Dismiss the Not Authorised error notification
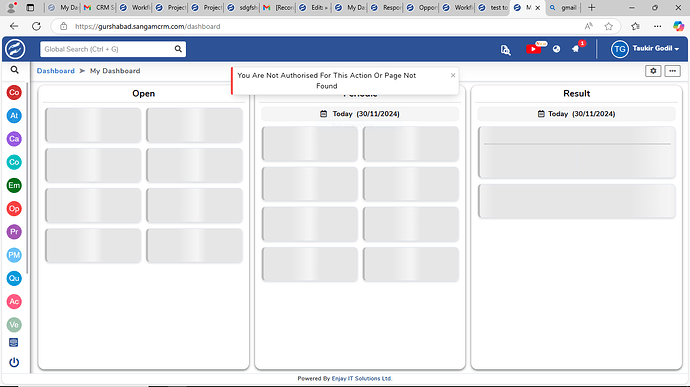690x387 pixels. (453, 75)
